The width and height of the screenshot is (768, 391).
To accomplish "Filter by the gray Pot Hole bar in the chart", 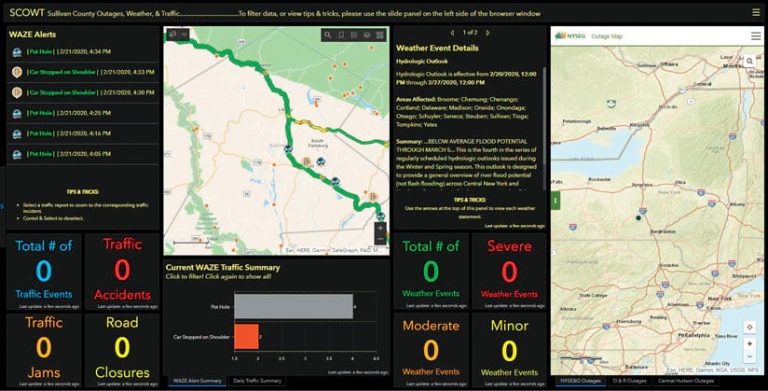I will pos(293,307).
